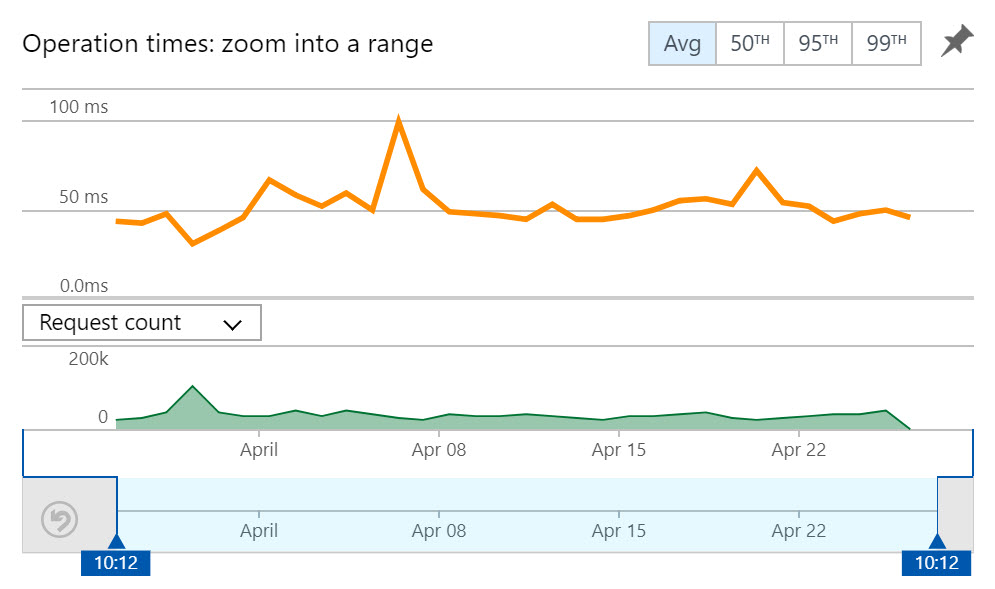The height and width of the screenshot is (589, 995).
Task: Click the chart title text
Action: [230, 43]
